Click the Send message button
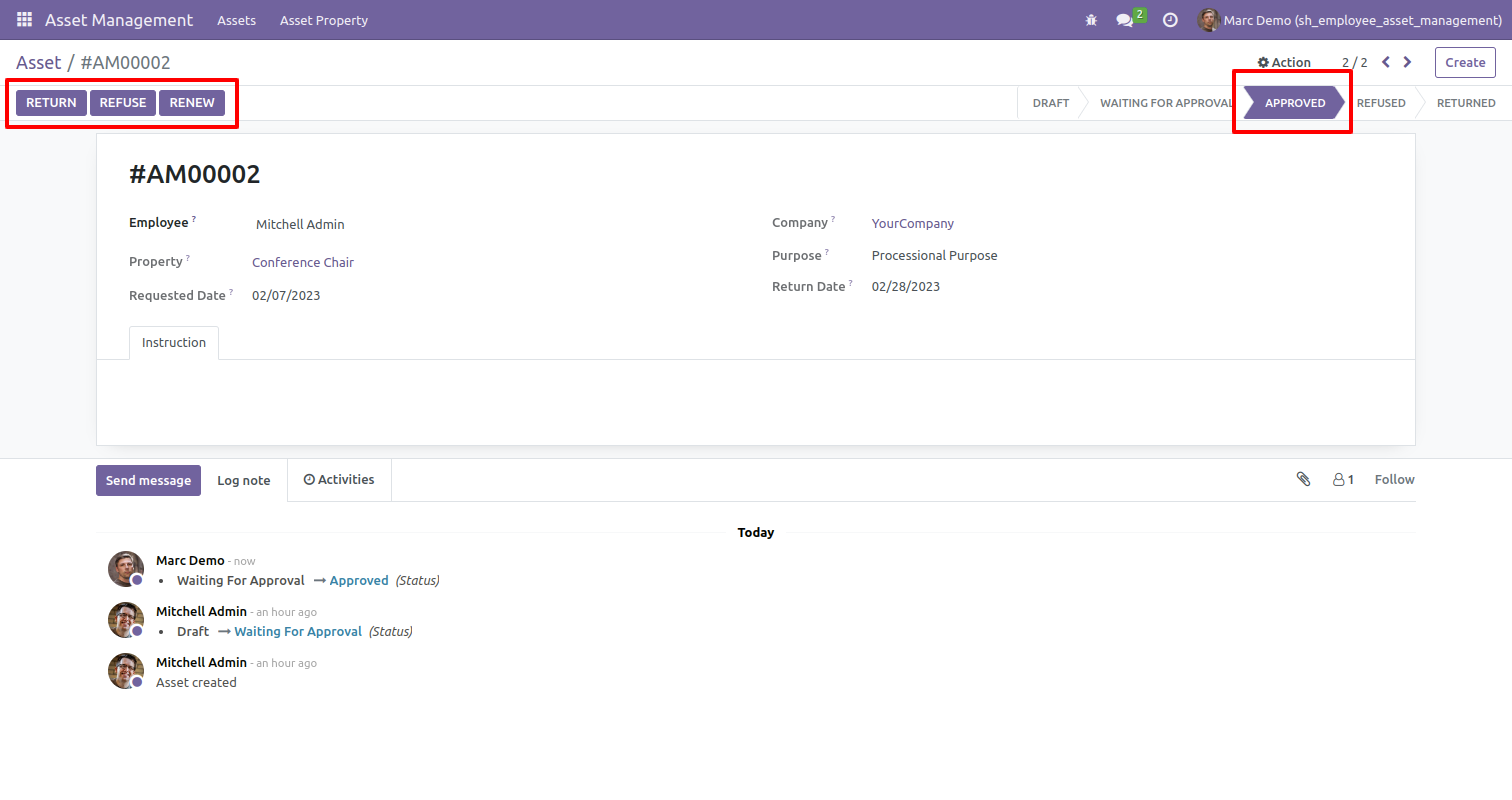The width and height of the screenshot is (1512, 800). 148,480
